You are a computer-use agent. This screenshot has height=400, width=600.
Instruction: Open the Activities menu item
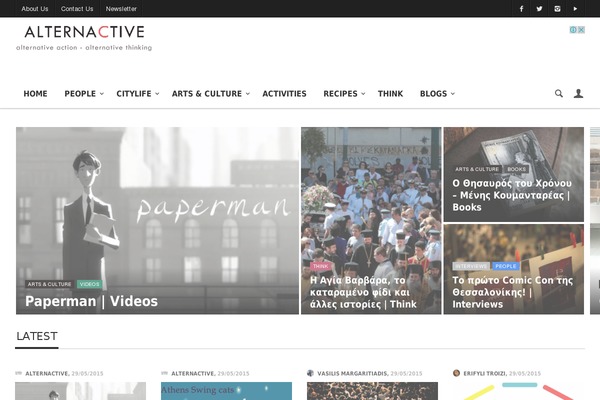(x=284, y=93)
